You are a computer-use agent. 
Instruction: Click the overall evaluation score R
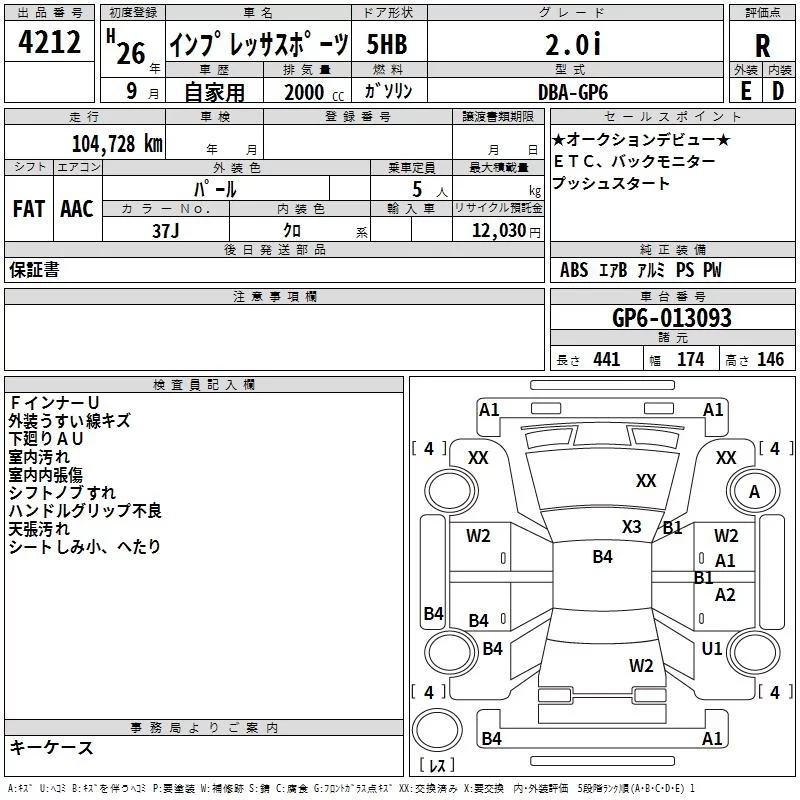(x=762, y=46)
